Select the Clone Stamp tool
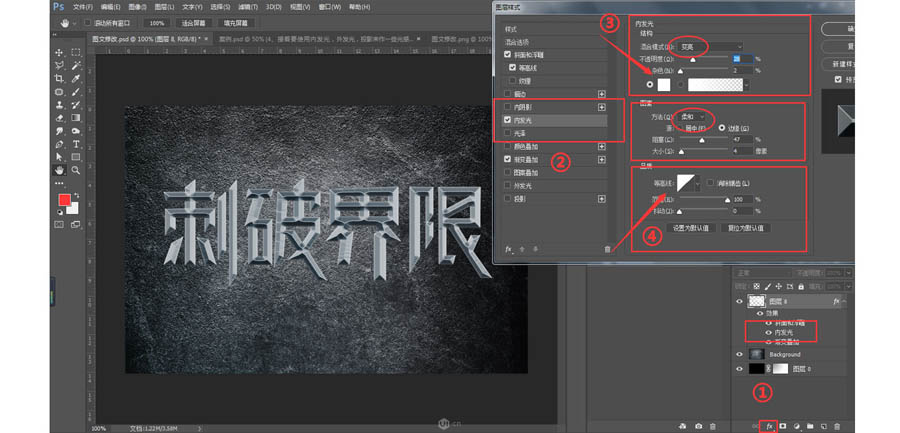The height and width of the screenshot is (433, 900). click(59, 105)
